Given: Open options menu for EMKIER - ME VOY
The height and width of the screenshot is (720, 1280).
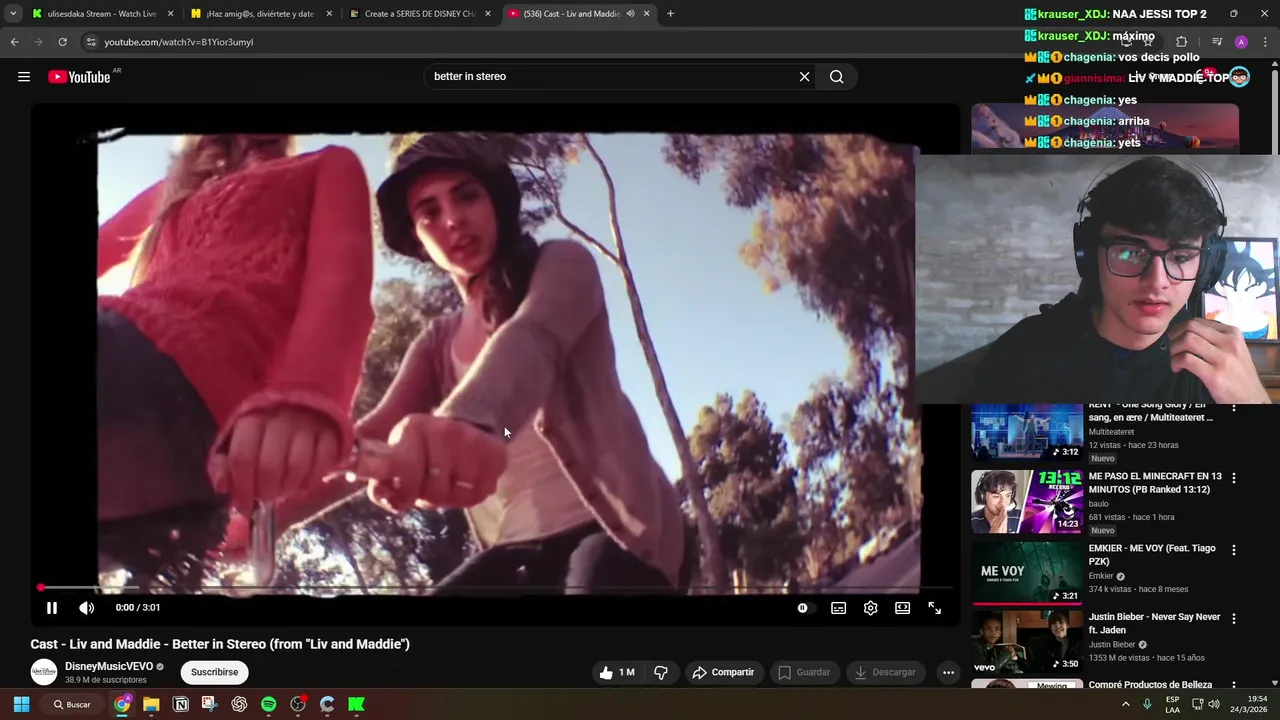Looking at the screenshot, I should tap(1234, 550).
